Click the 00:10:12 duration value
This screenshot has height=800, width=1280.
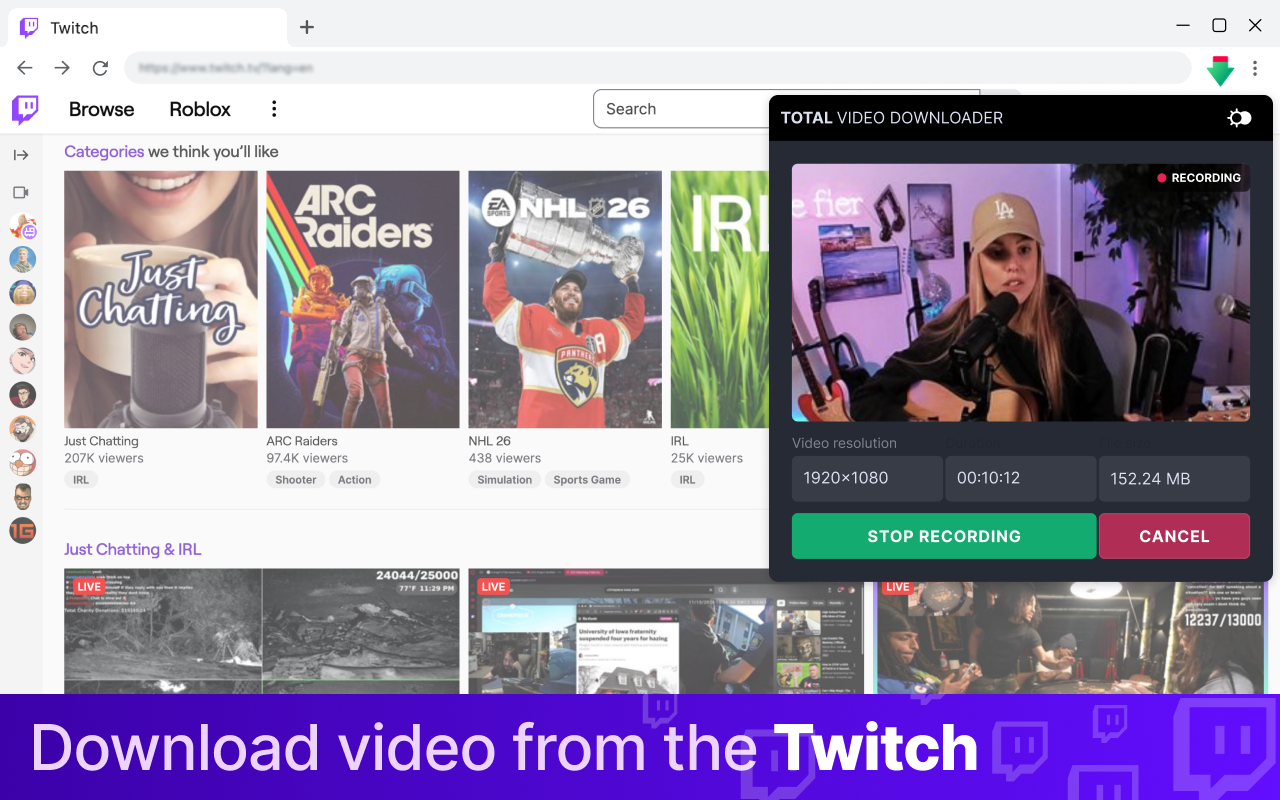1021,478
